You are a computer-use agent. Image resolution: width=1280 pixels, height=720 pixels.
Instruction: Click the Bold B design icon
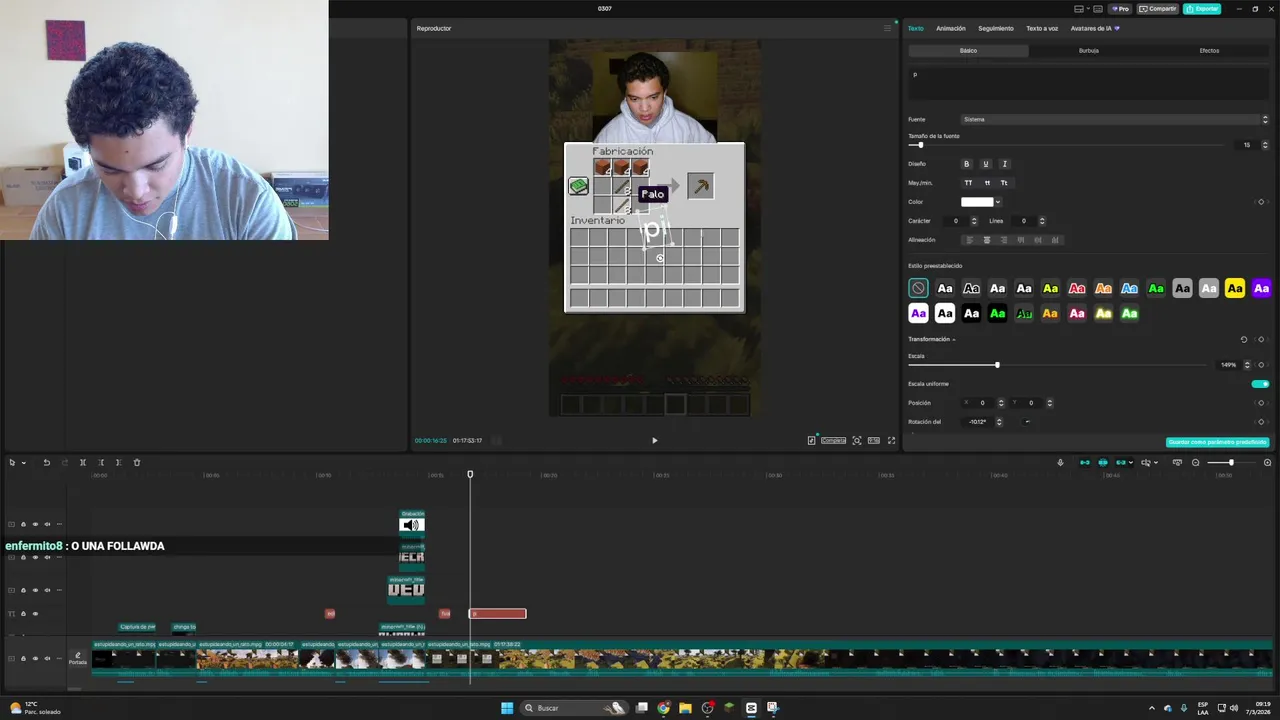coord(966,164)
